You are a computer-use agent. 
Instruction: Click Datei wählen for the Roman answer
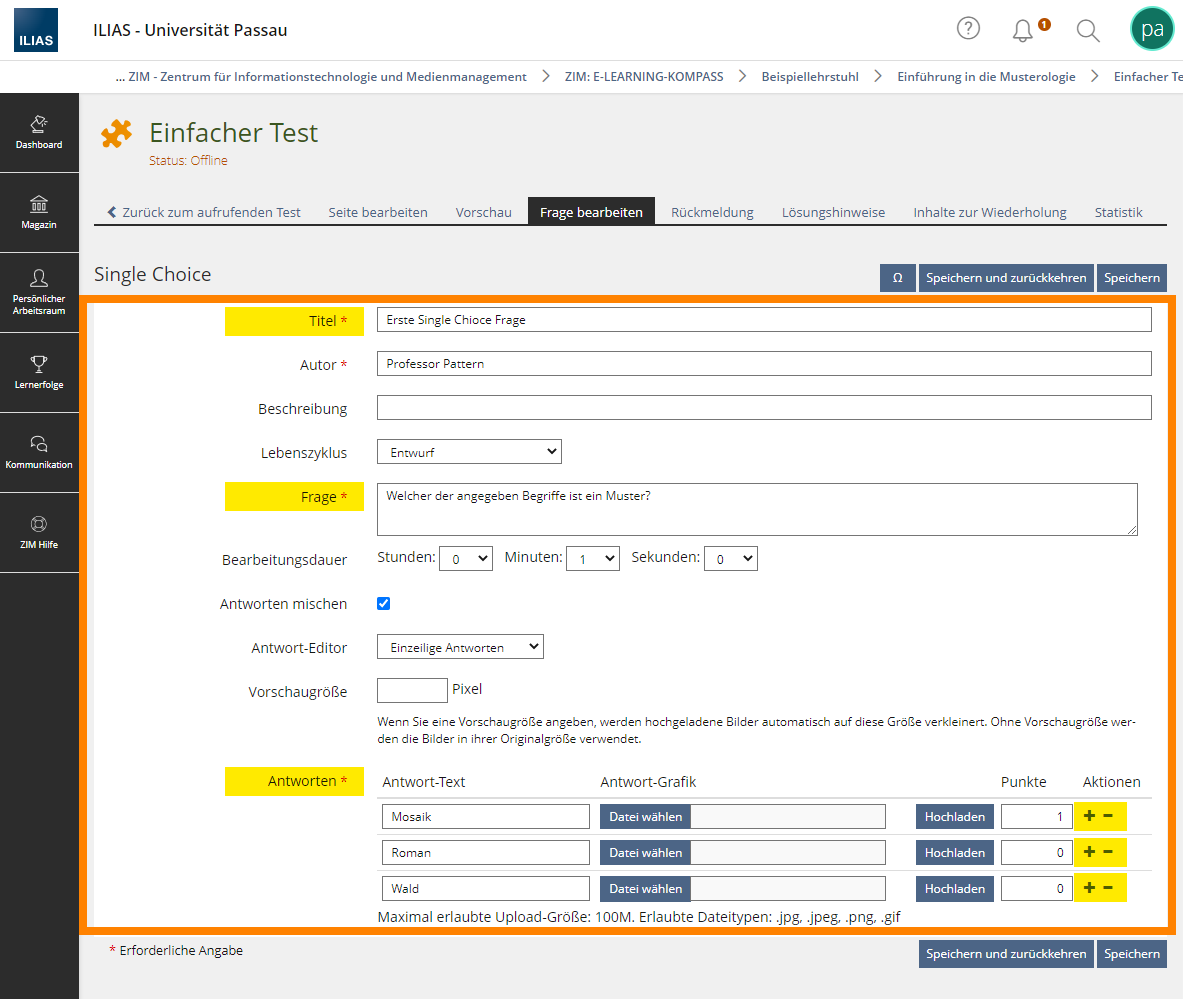[646, 853]
